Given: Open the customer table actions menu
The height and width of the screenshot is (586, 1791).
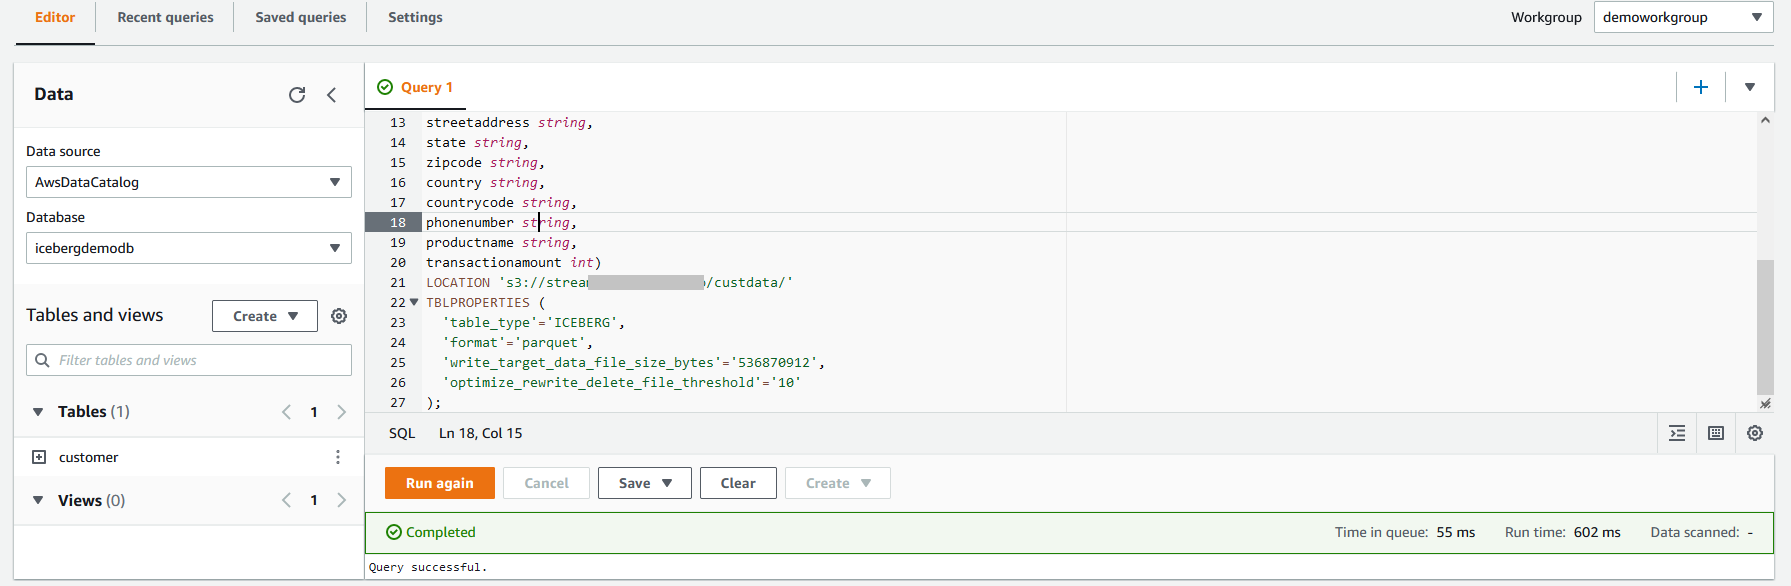Looking at the screenshot, I should coord(338,457).
